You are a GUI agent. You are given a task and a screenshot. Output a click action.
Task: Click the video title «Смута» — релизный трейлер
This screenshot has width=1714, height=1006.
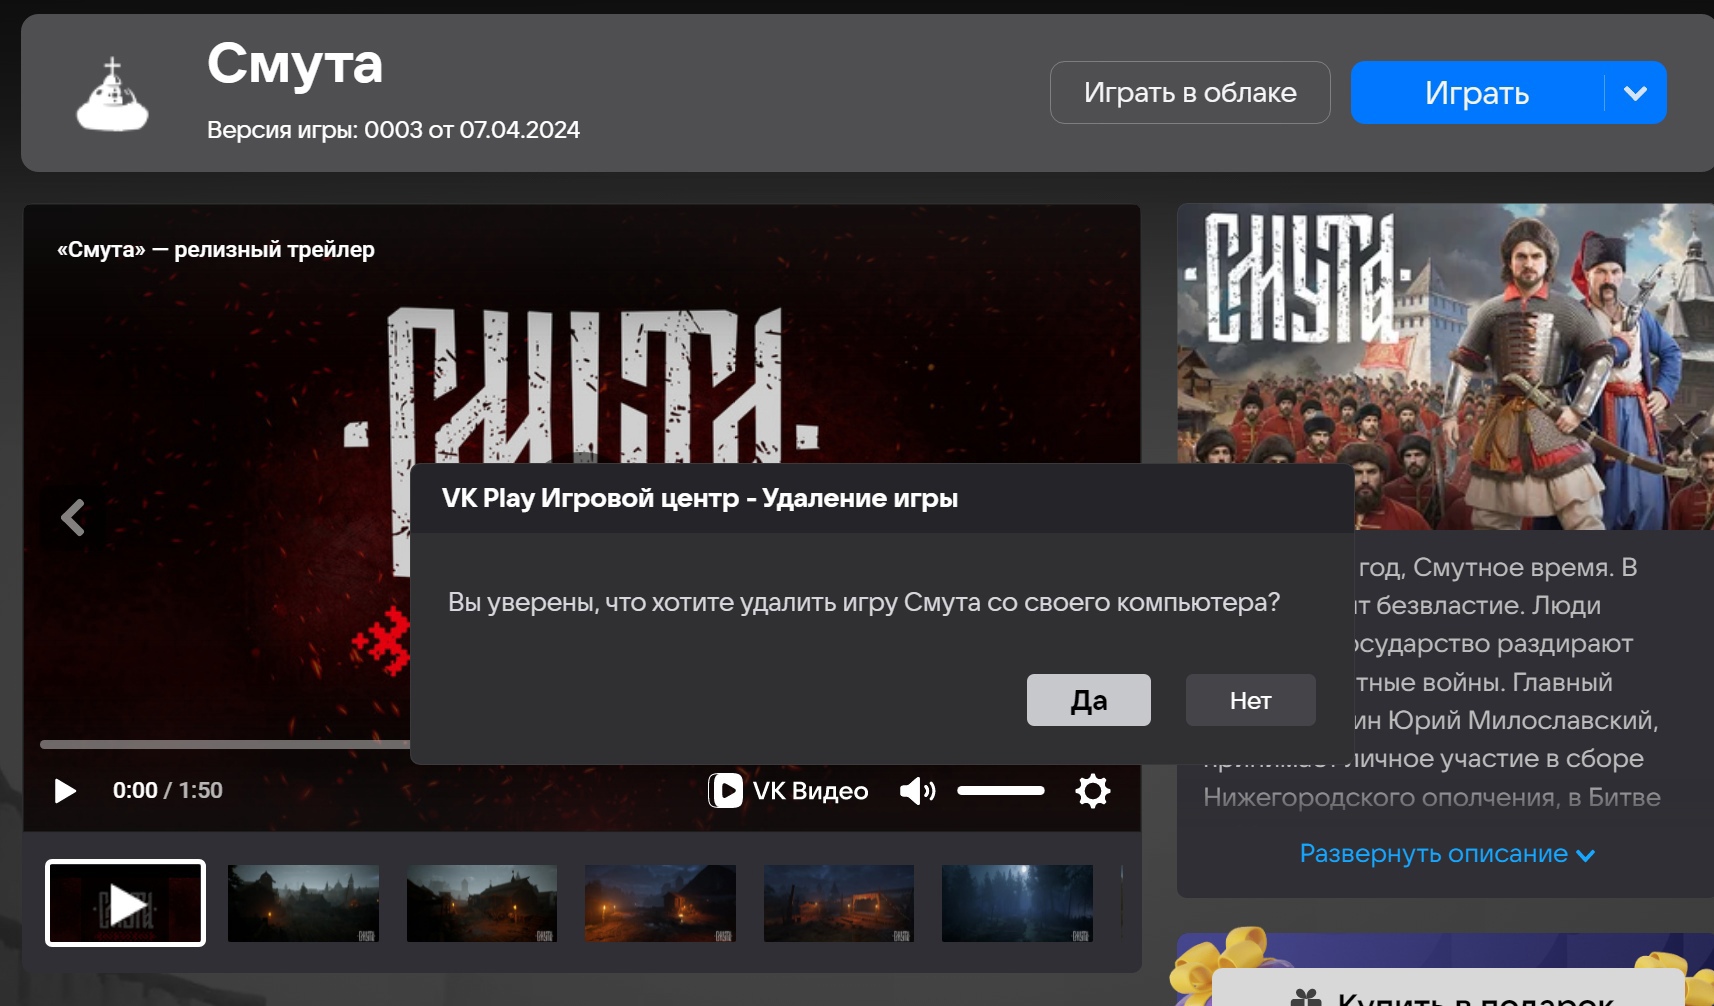(x=216, y=250)
